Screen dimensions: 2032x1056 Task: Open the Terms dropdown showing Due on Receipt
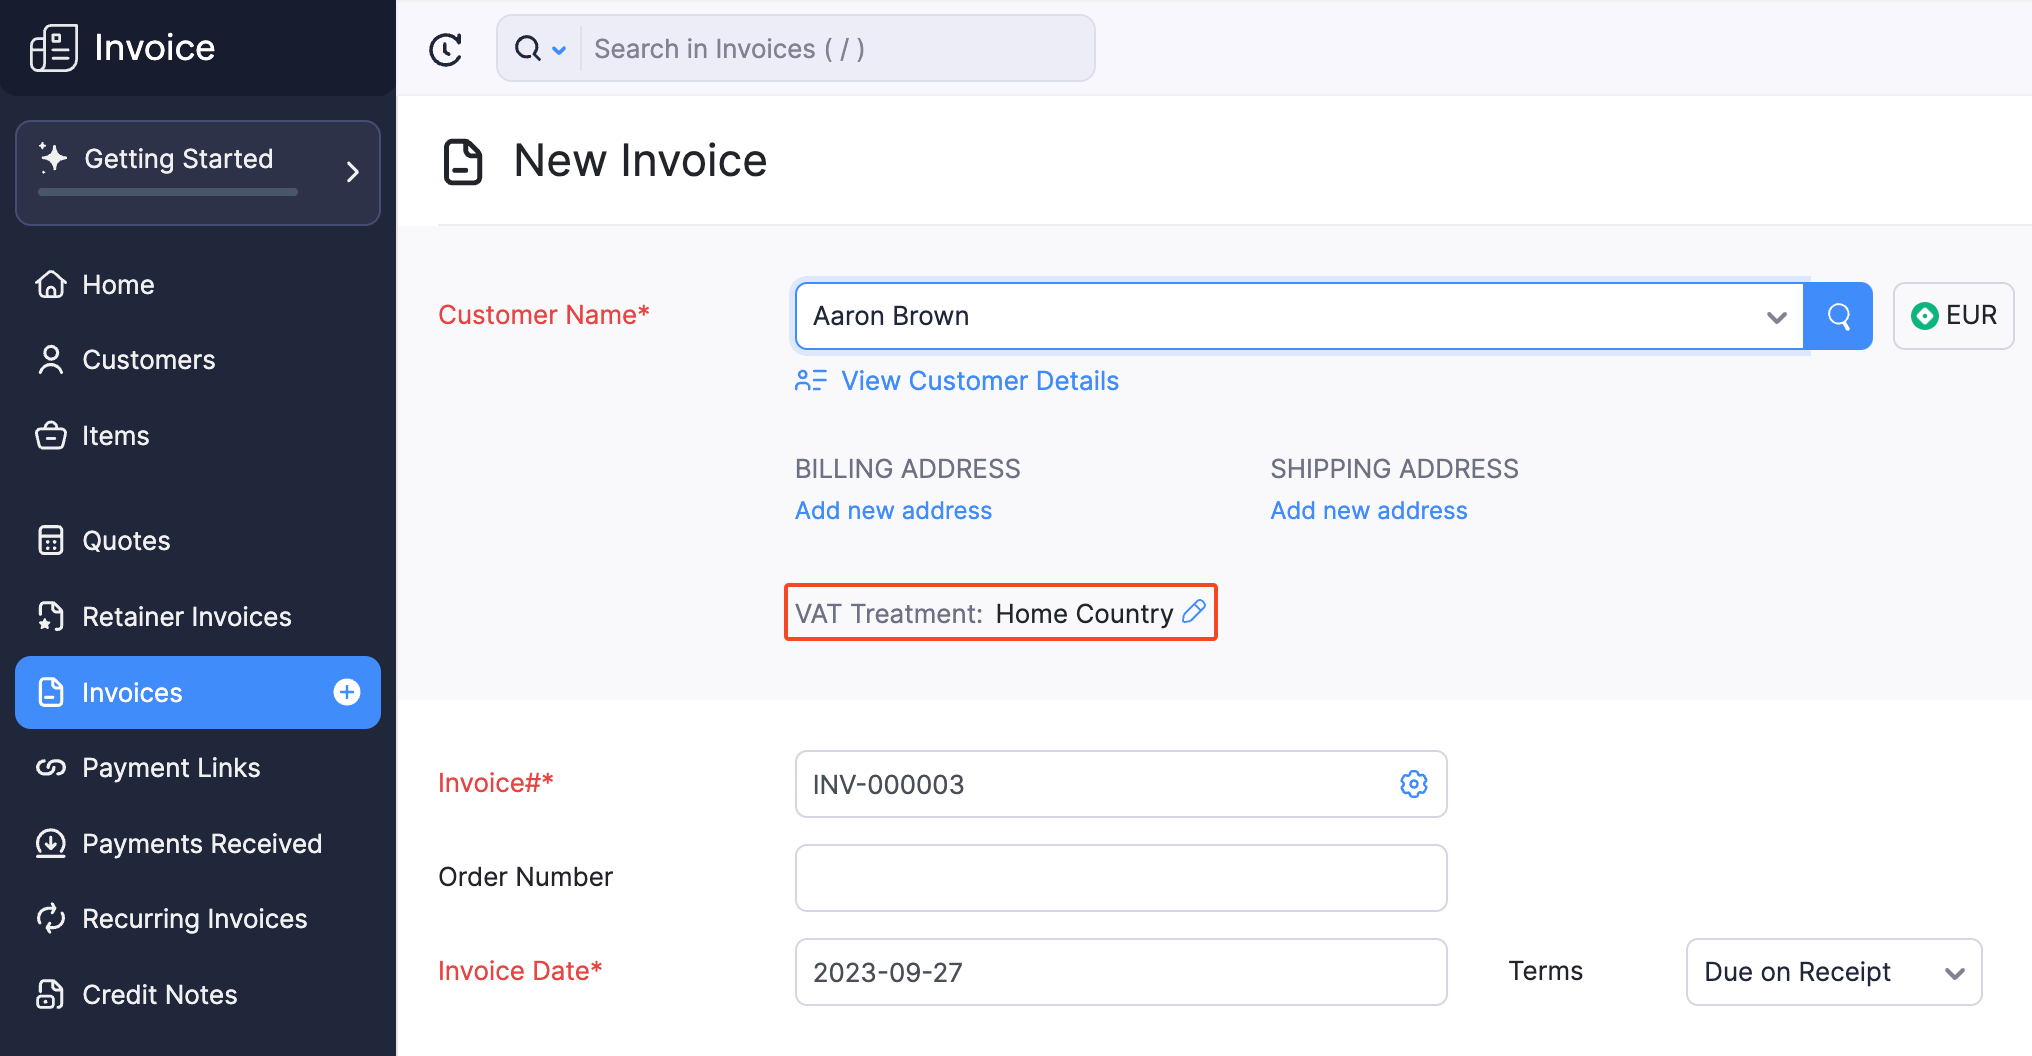(1833, 971)
